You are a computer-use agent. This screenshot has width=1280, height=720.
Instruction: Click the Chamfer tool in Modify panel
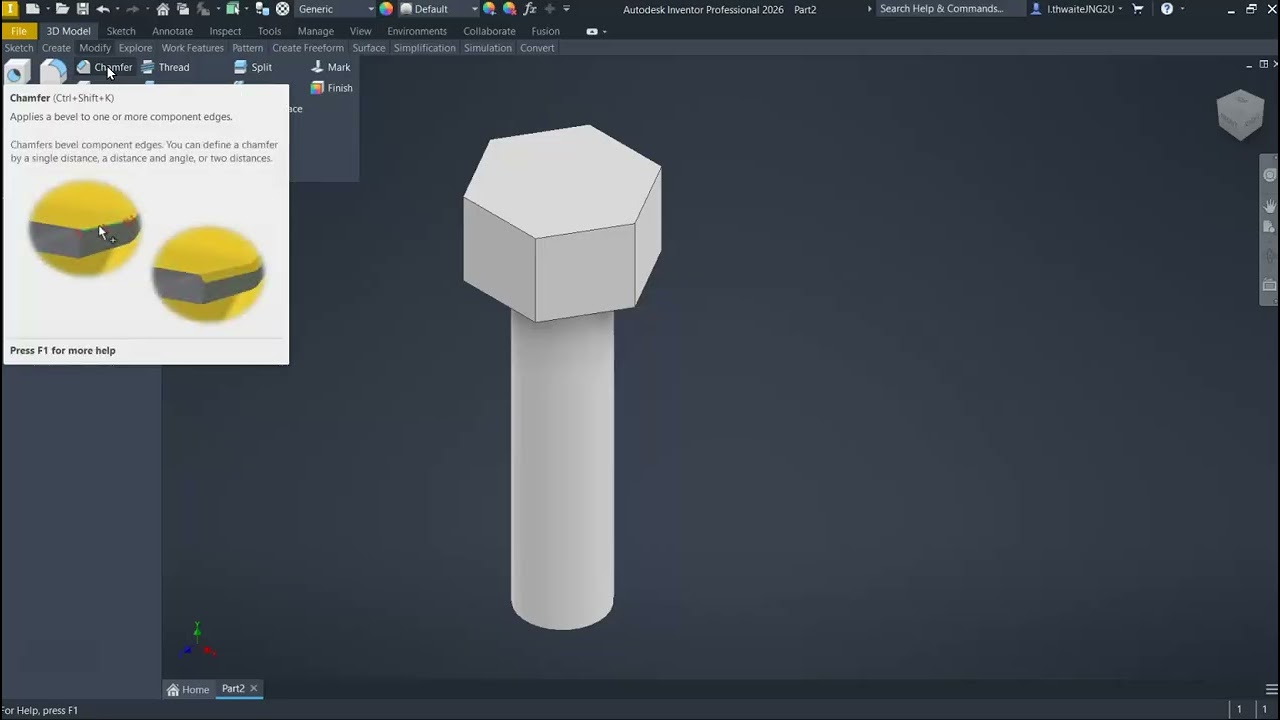click(105, 67)
